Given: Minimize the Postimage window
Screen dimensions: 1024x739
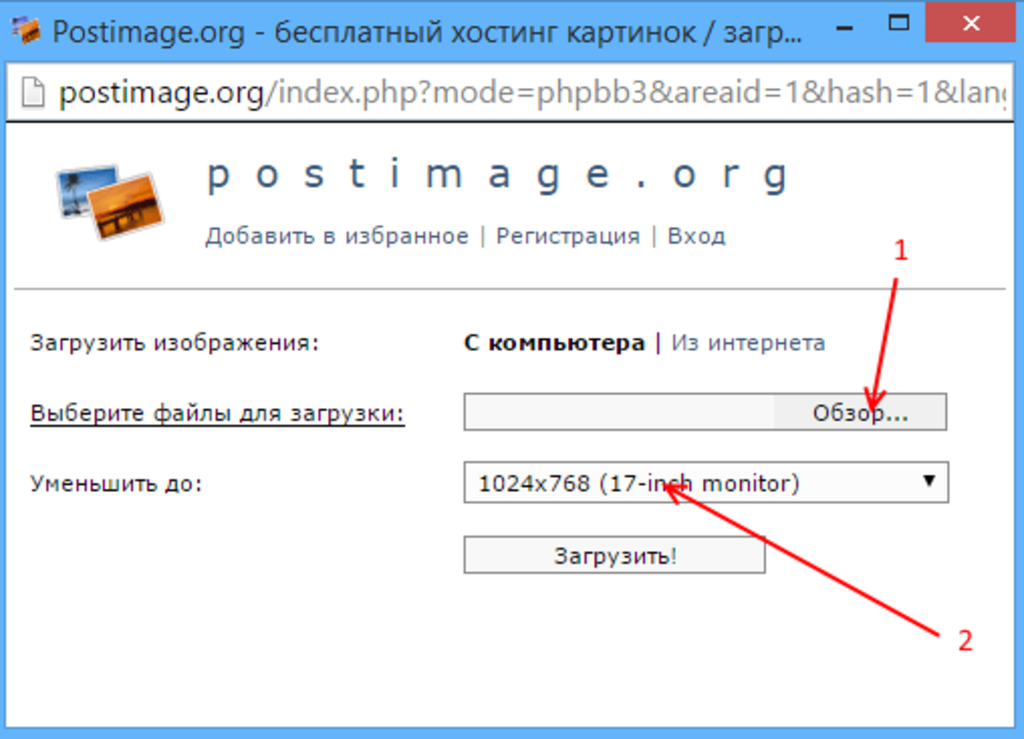Looking at the screenshot, I should [x=844, y=27].
